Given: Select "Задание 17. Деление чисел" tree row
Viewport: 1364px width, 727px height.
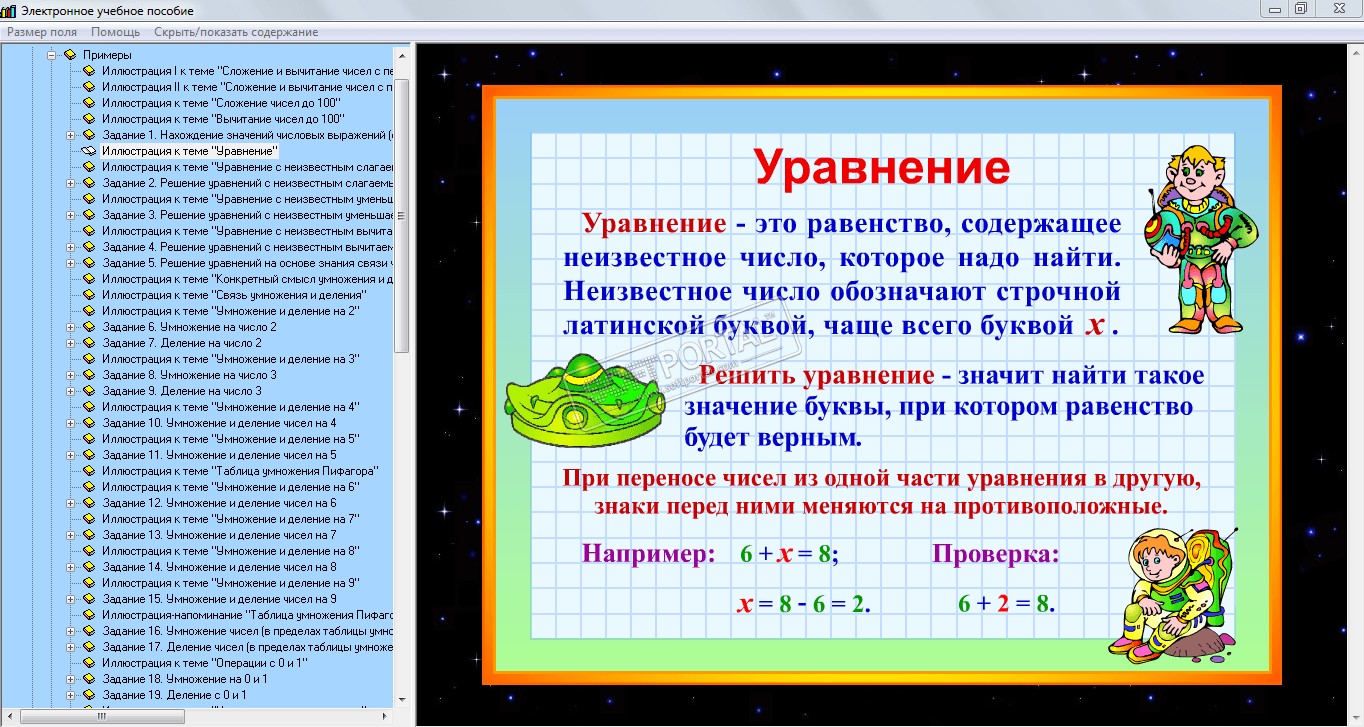Looking at the screenshot, I should point(248,647).
